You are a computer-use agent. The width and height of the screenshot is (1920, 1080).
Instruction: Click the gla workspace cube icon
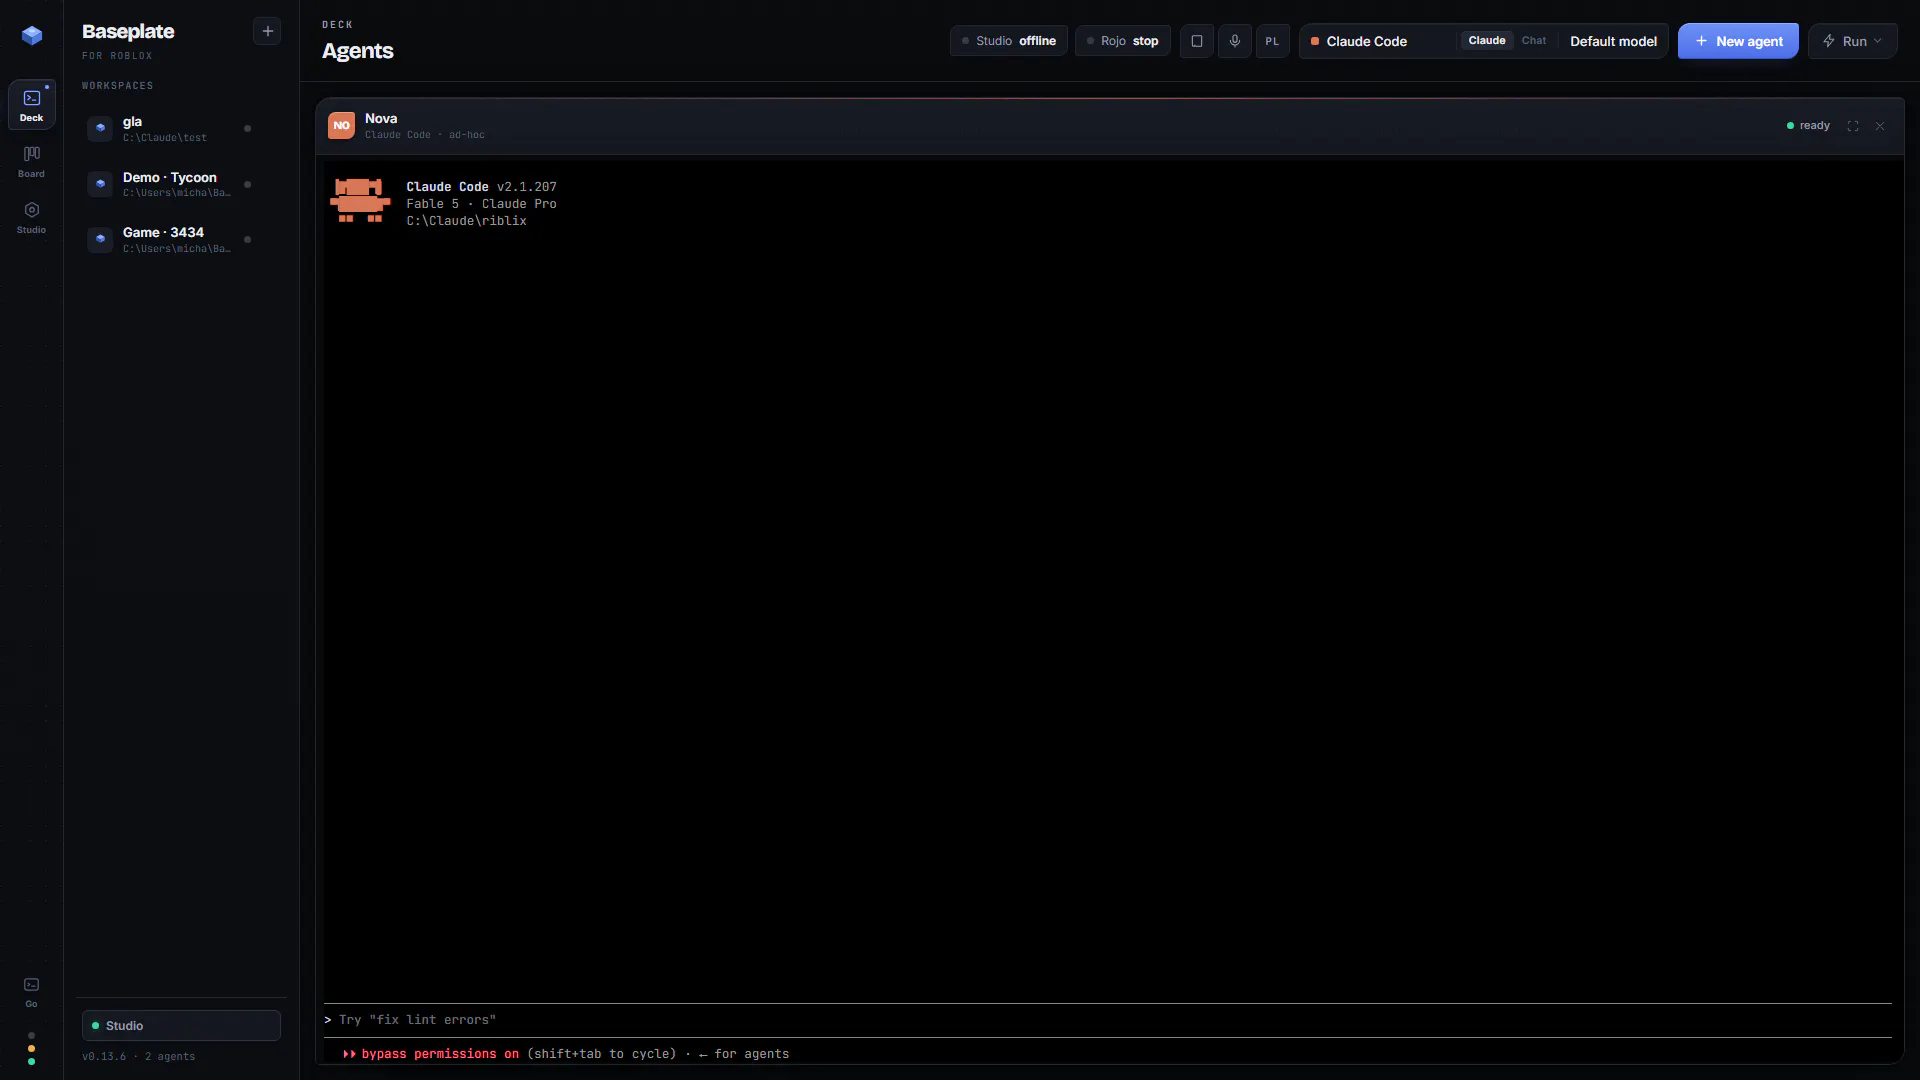pyautogui.click(x=100, y=129)
